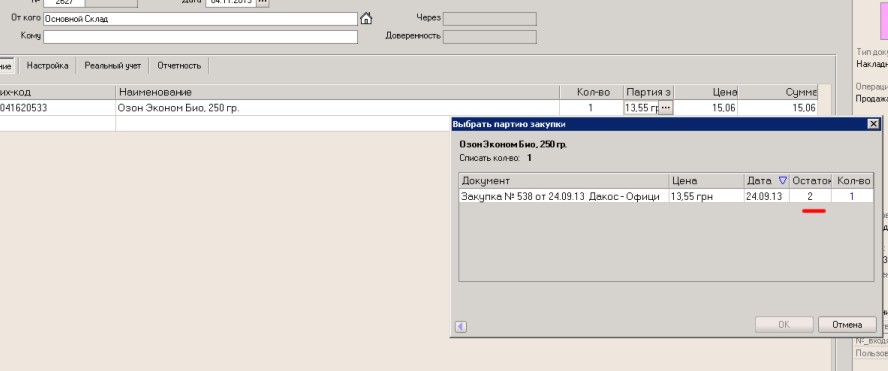This screenshot has height=371, width=888.
Task: Click the Кол-во column header in dialog
Action: (x=852, y=181)
